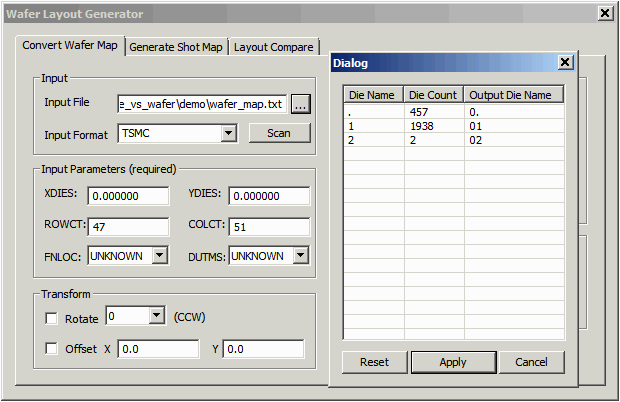Image resolution: width=620 pixels, height=402 pixels.
Task: Select the Convert Wafer Map tab
Action: coord(71,46)
